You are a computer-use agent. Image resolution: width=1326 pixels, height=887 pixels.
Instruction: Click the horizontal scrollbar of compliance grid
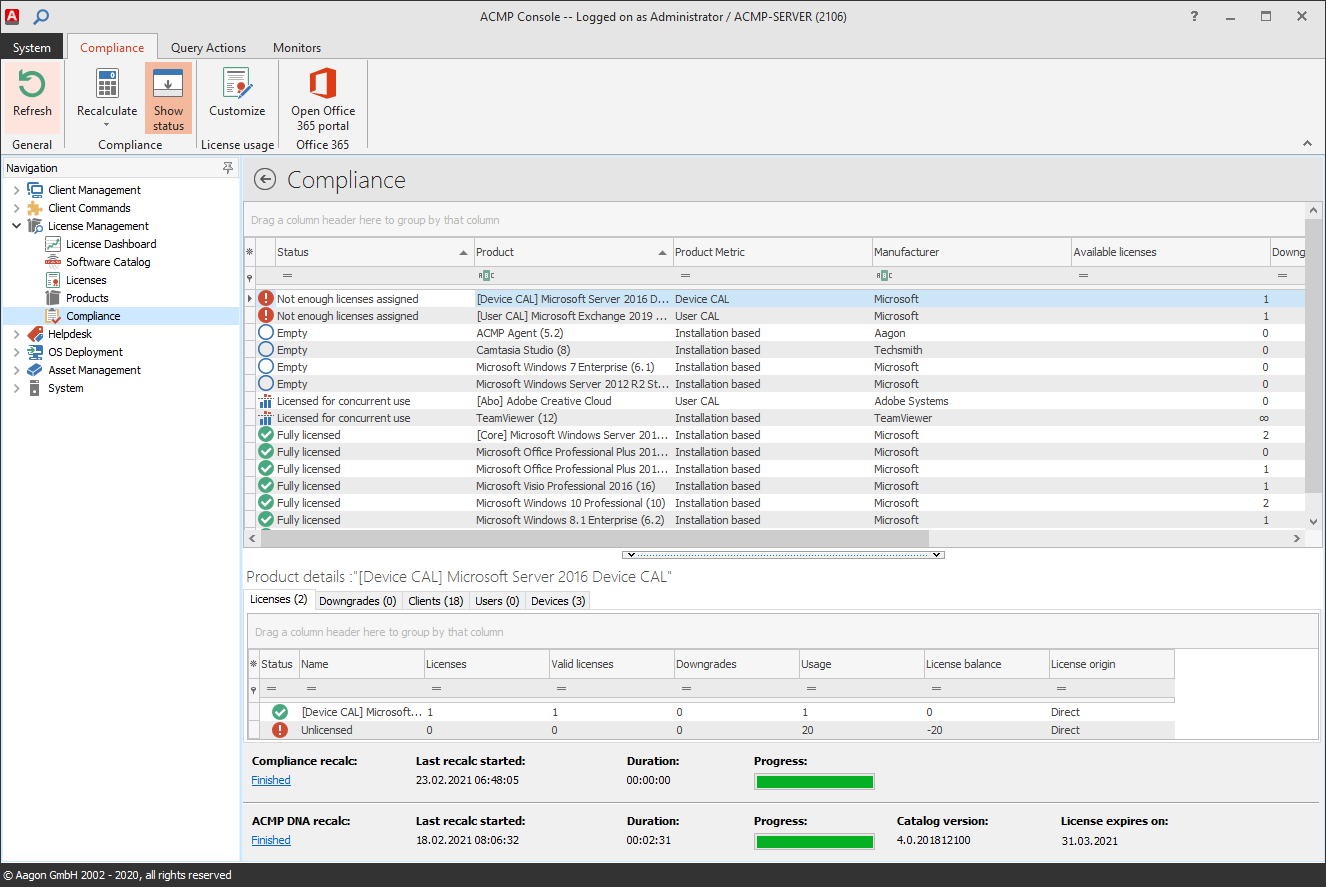(595, 538)
